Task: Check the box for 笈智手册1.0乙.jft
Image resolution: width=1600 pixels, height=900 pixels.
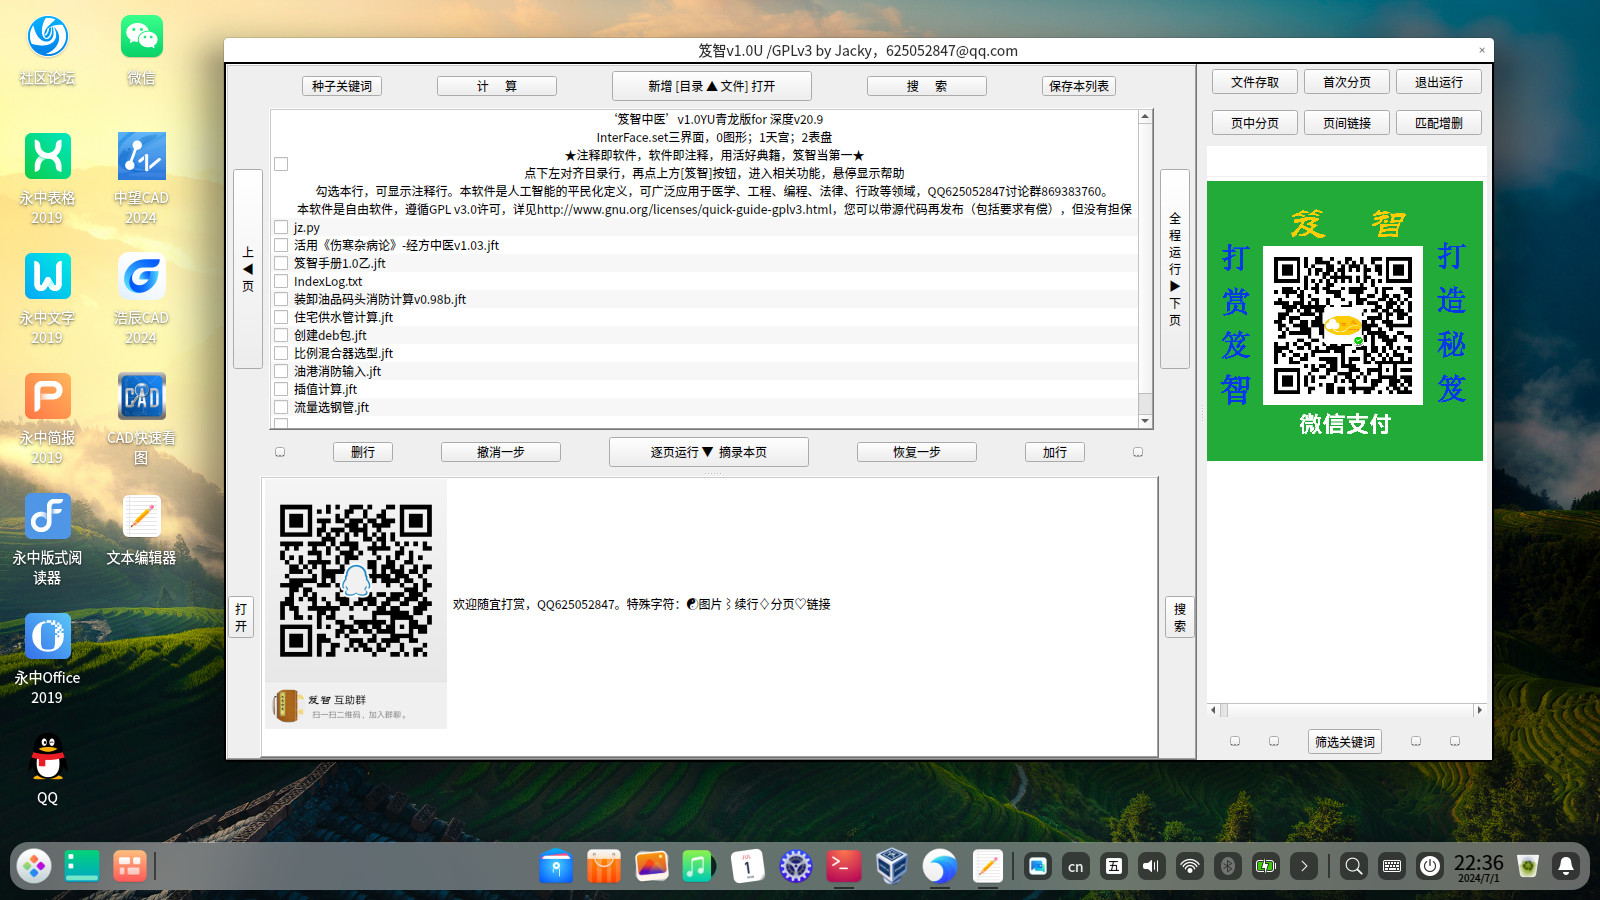Action: [281, 263]
